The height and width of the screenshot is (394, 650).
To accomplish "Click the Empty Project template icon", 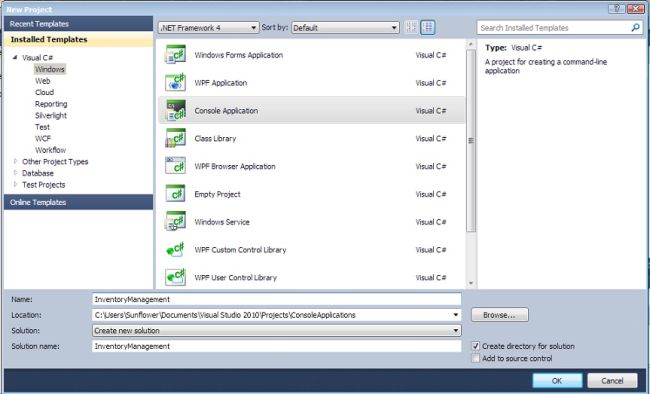I will coord(175,194).
